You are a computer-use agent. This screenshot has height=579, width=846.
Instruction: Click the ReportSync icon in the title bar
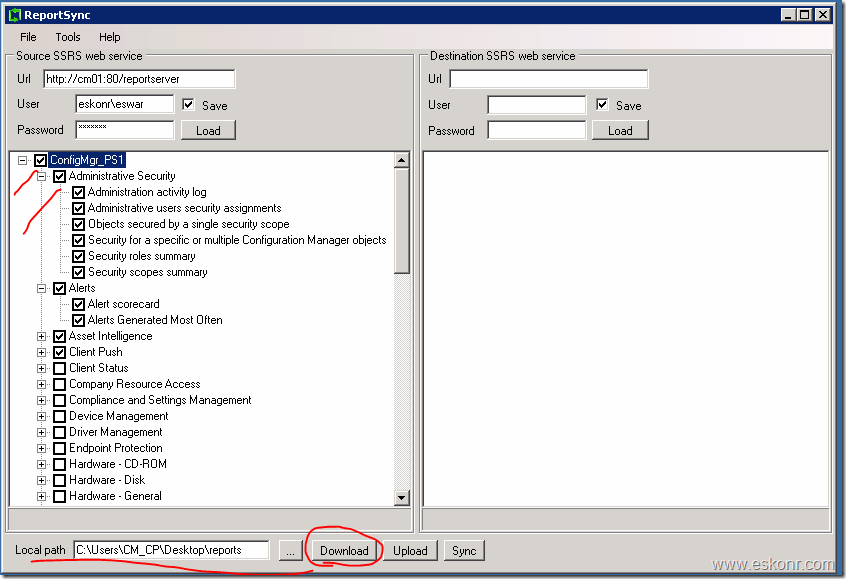(x=14, y=14)
